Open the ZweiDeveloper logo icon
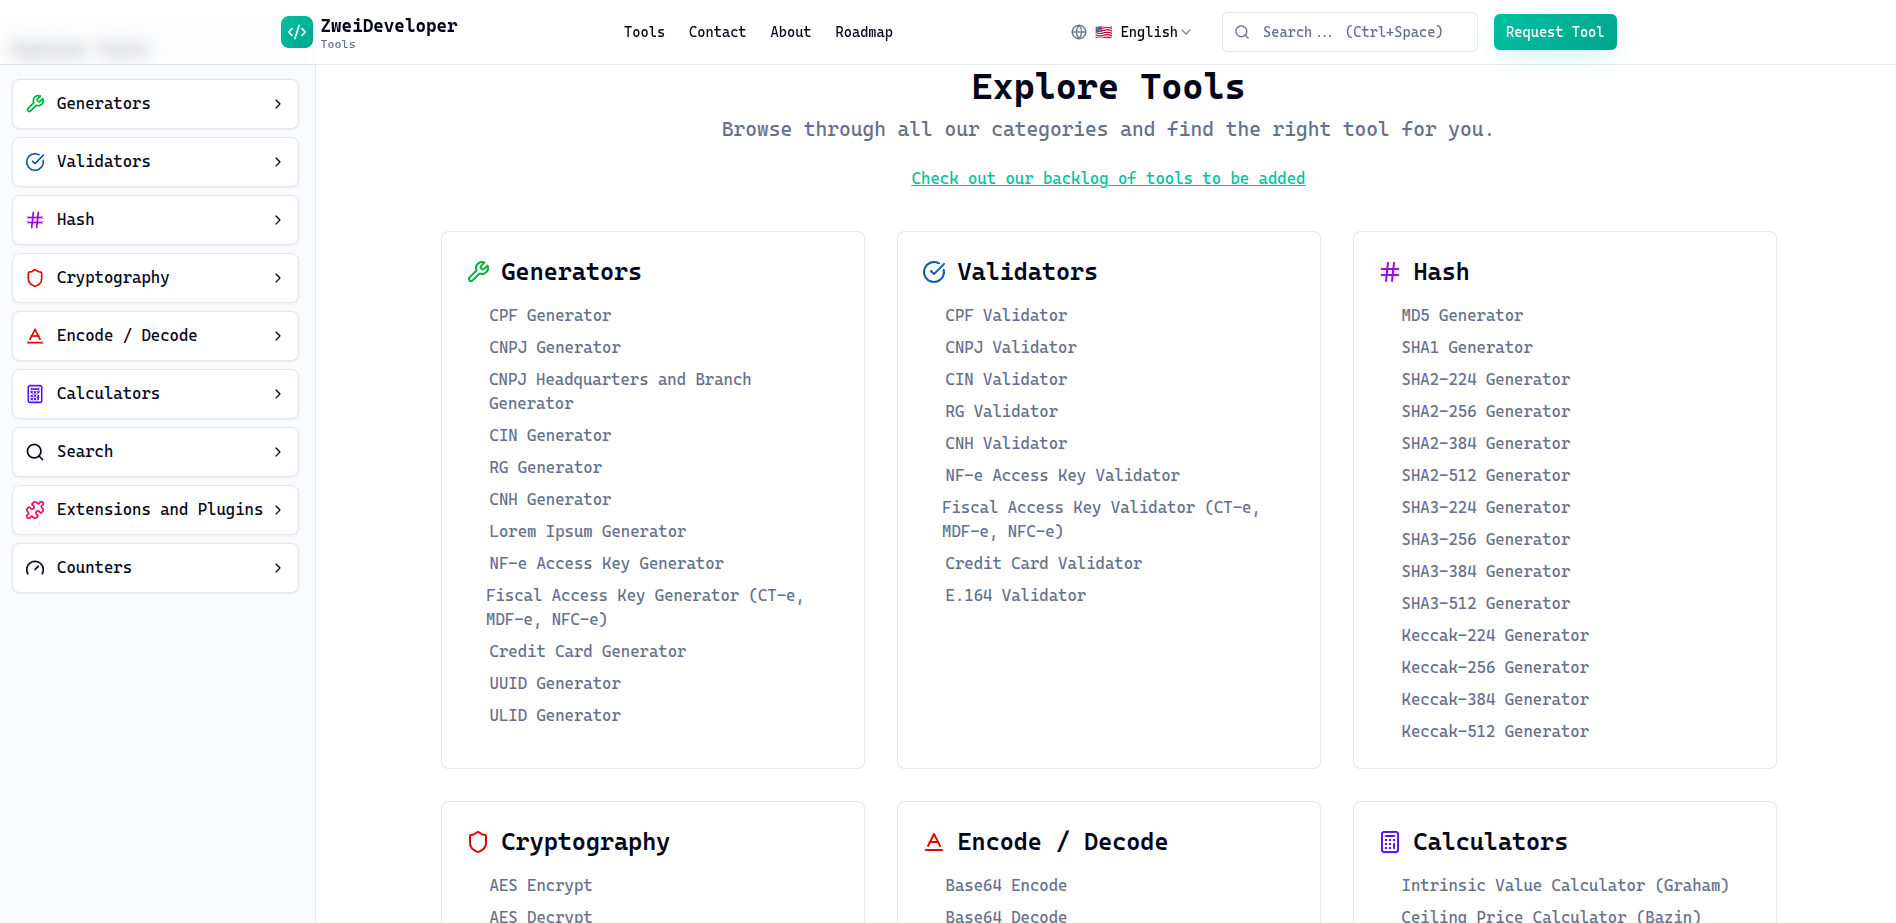The height and width of the screenshot is (923, 1896). pos(296,31)
